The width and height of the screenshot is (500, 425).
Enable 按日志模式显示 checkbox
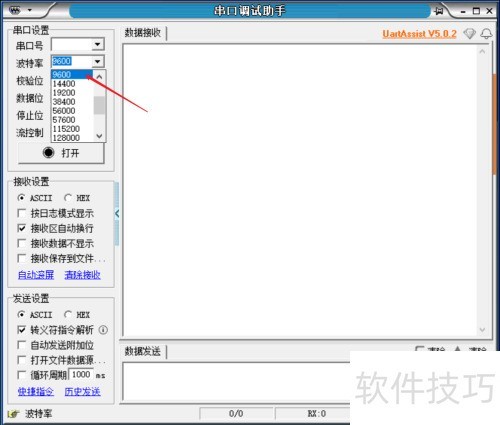click(22, 213)
